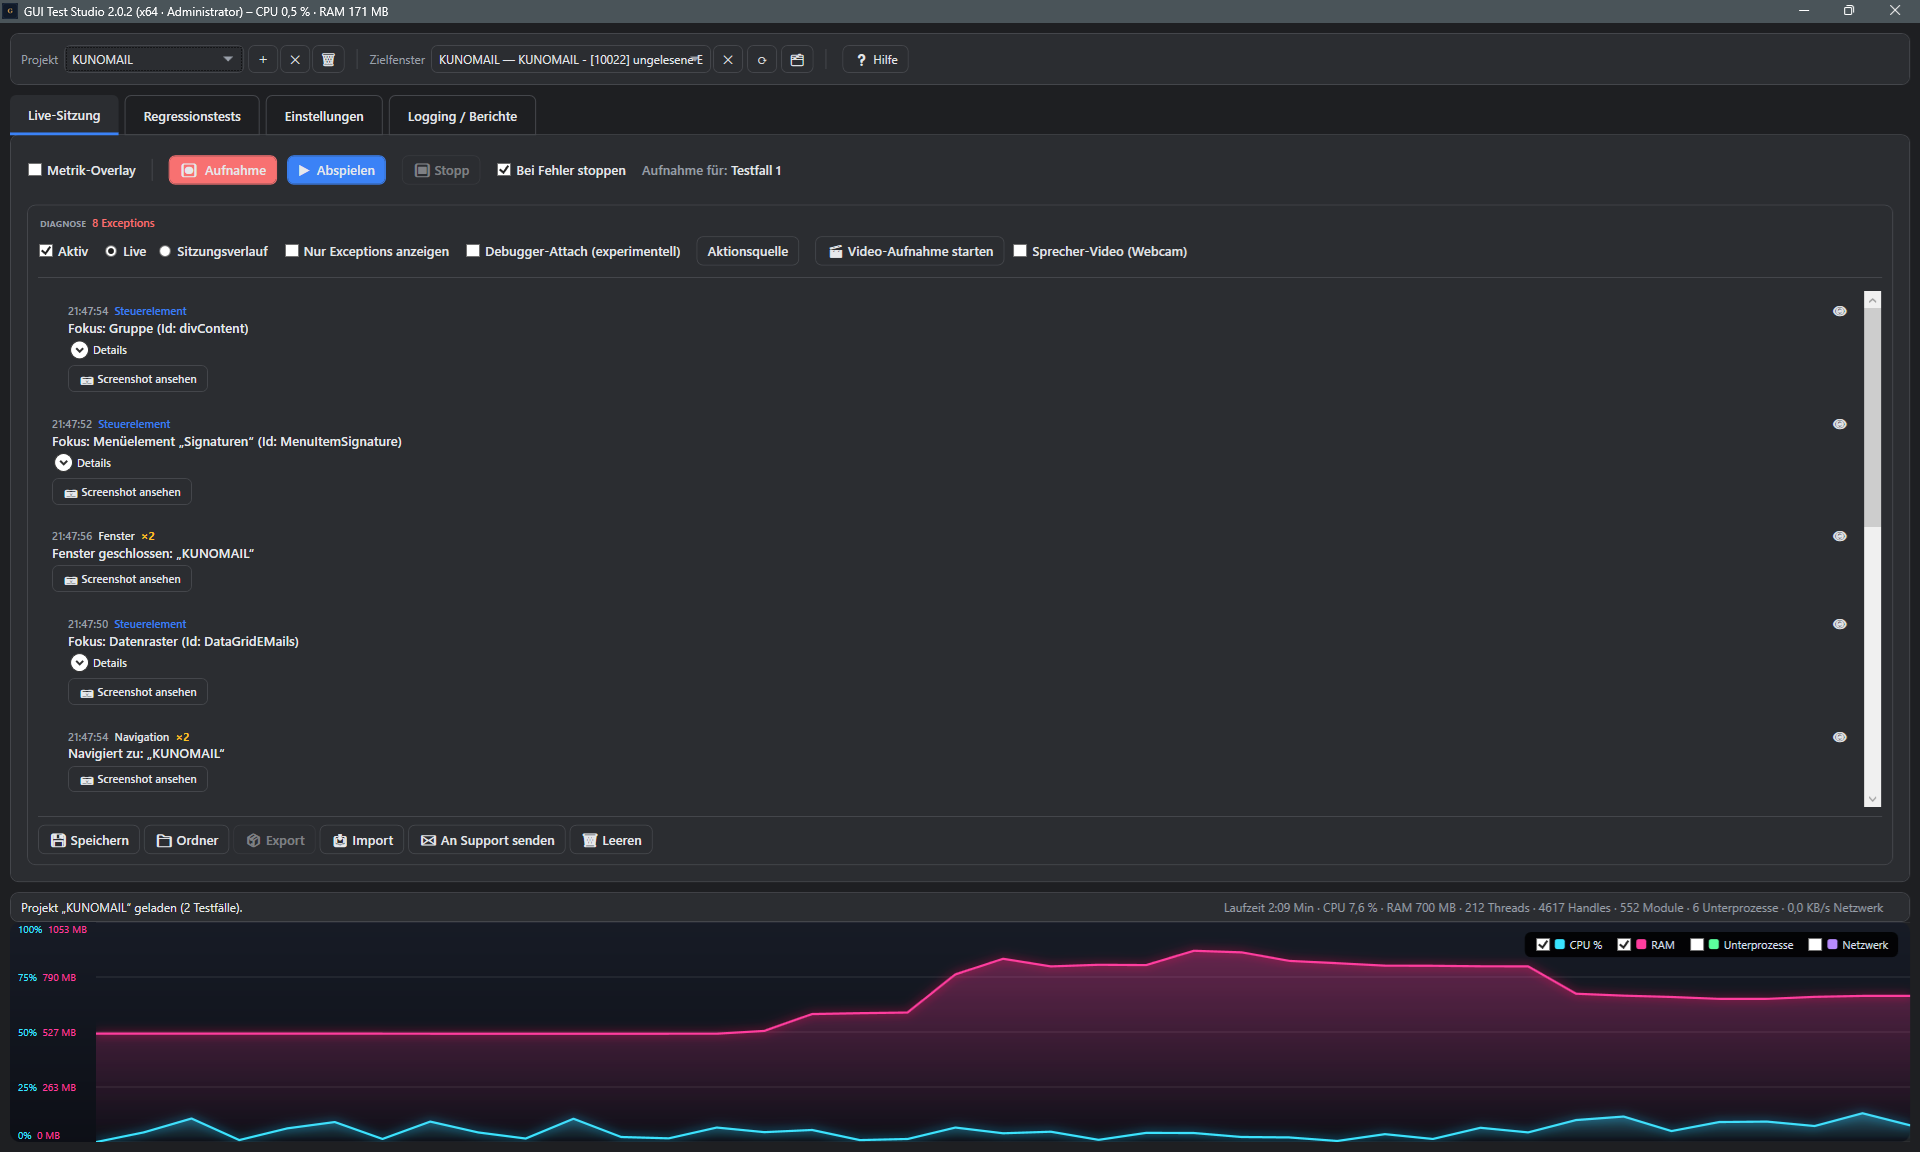Start Video-Aufnahme
Viewport: 1920px width, 1152px height.
tap(910, 251)
